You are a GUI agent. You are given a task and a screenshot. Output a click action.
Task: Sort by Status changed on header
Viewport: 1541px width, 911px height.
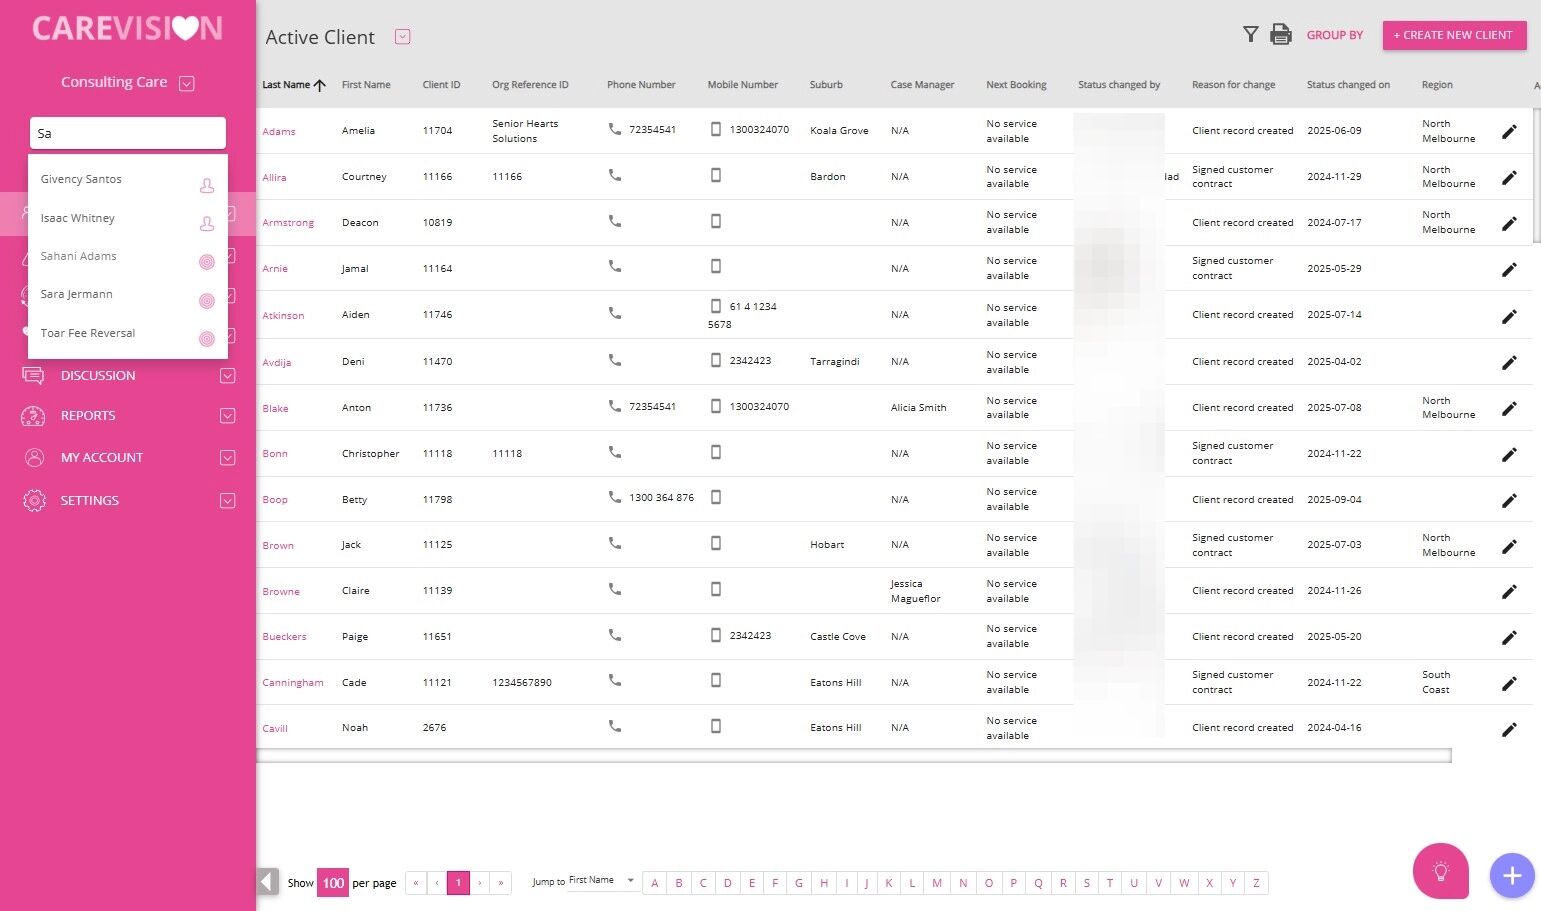pyautogui.click(x=1348, y=85)
